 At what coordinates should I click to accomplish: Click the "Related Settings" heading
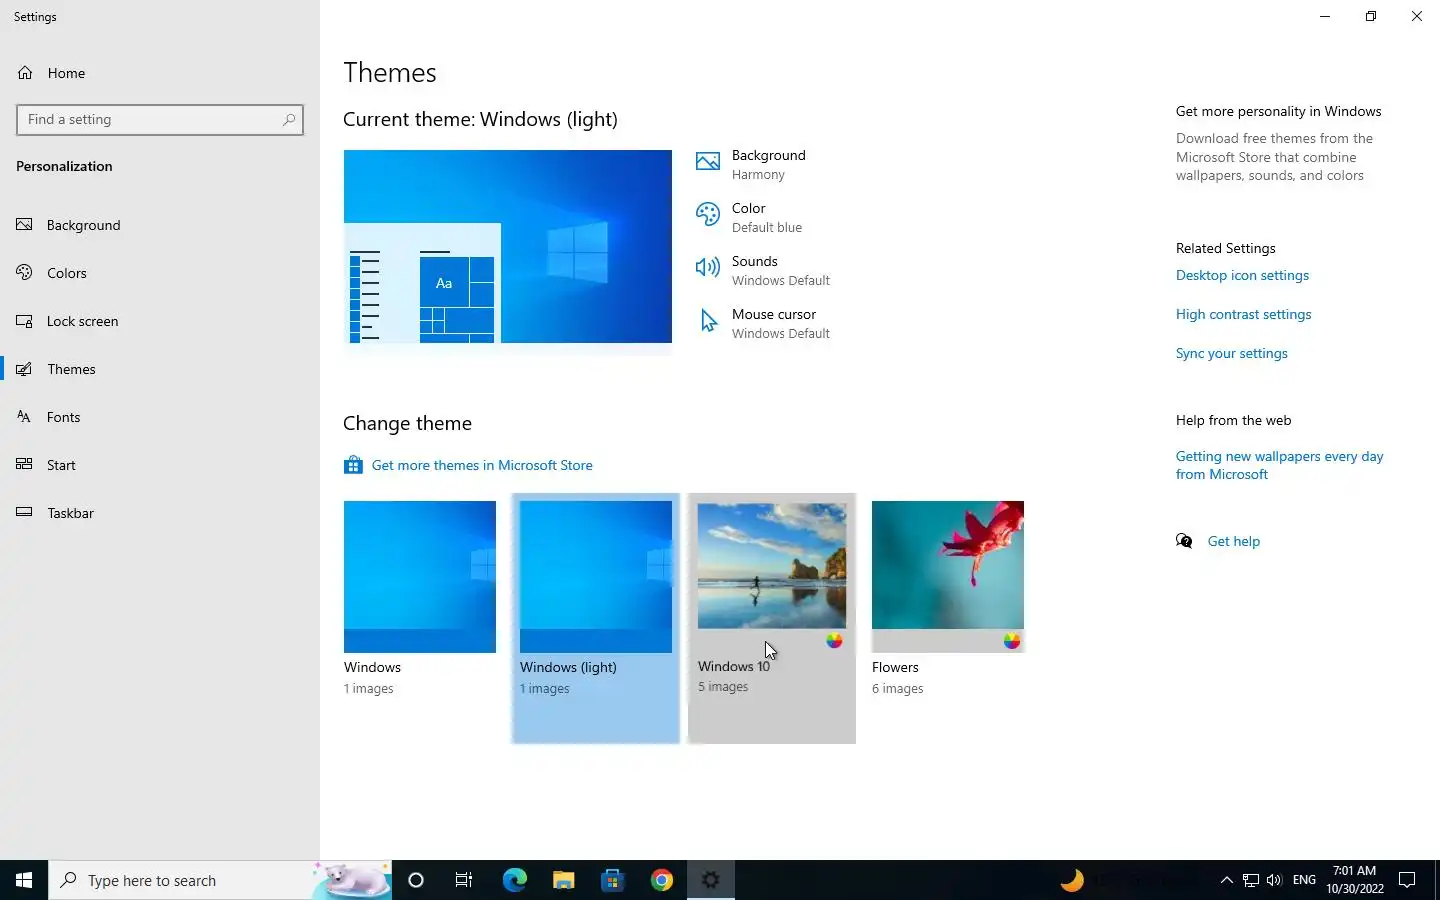[x=1225, y=248]
